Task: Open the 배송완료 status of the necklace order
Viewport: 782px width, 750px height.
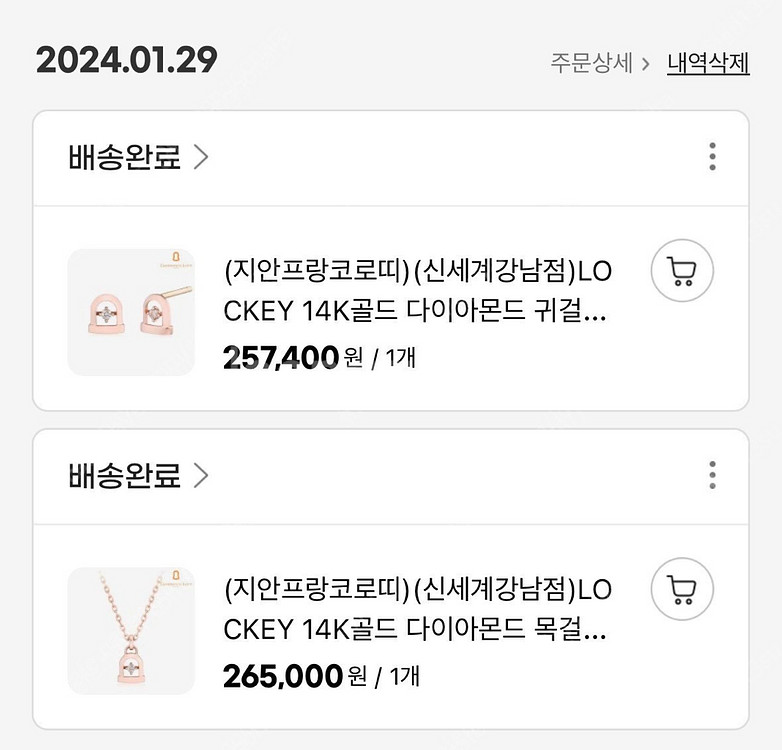Action: click(x=125, y=475)
